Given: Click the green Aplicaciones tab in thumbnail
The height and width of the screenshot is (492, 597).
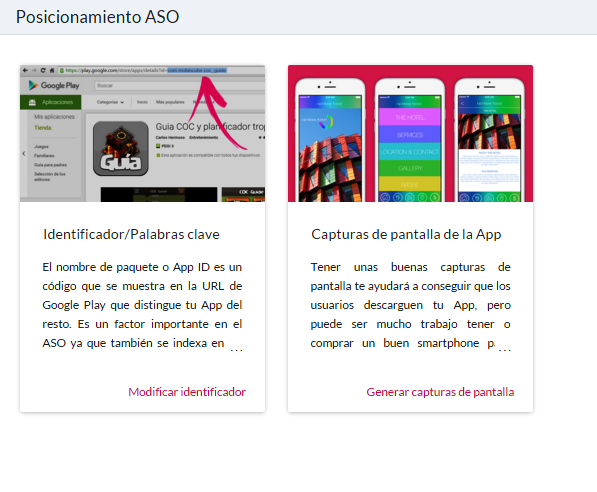Looking at the screenshot, I should [x=51, y=102].
